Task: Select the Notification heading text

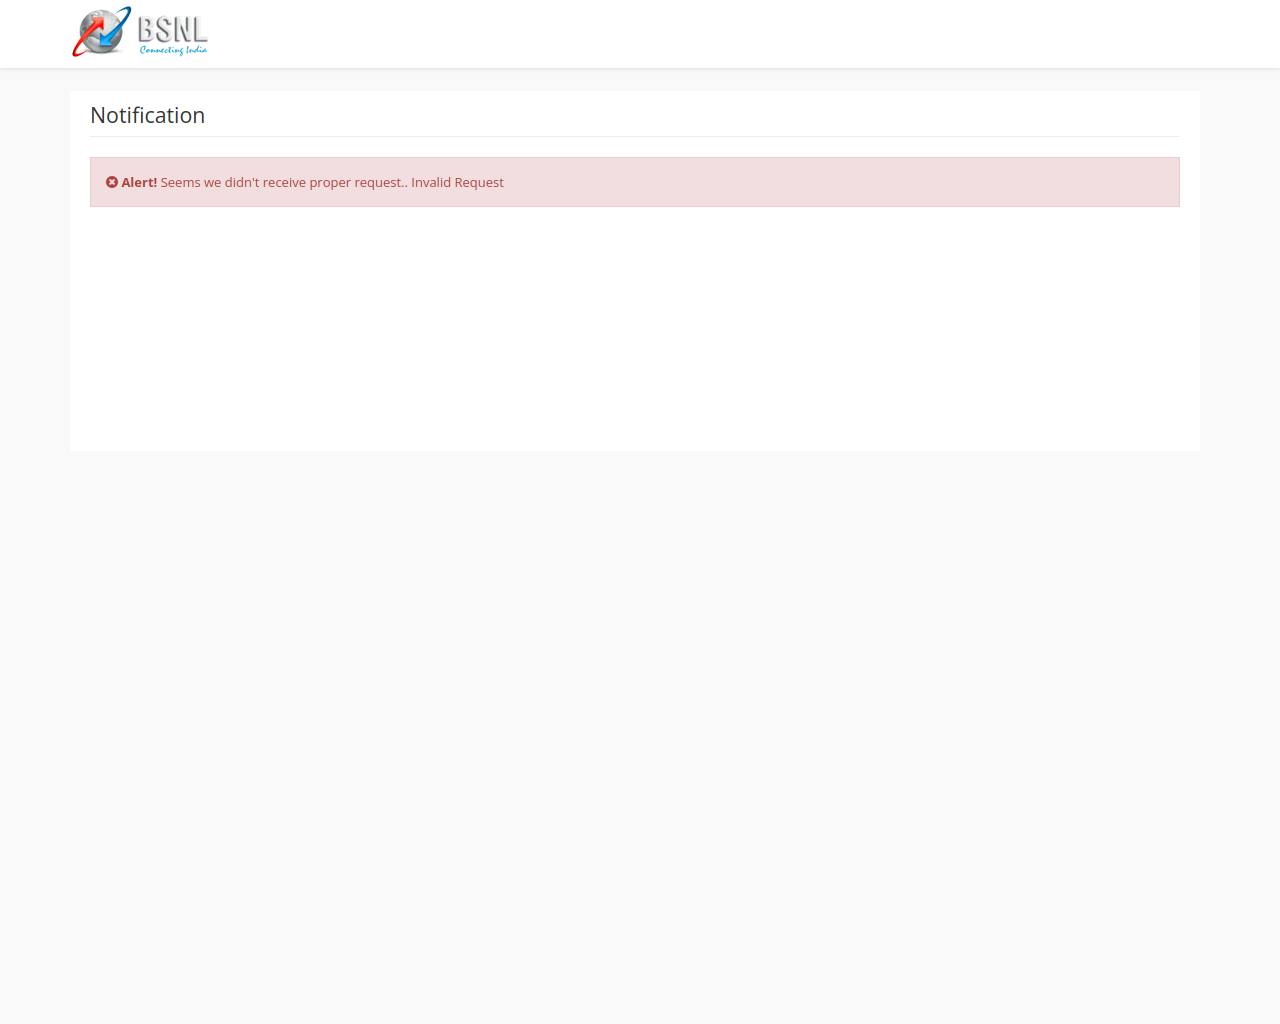Action: point(148,115)
